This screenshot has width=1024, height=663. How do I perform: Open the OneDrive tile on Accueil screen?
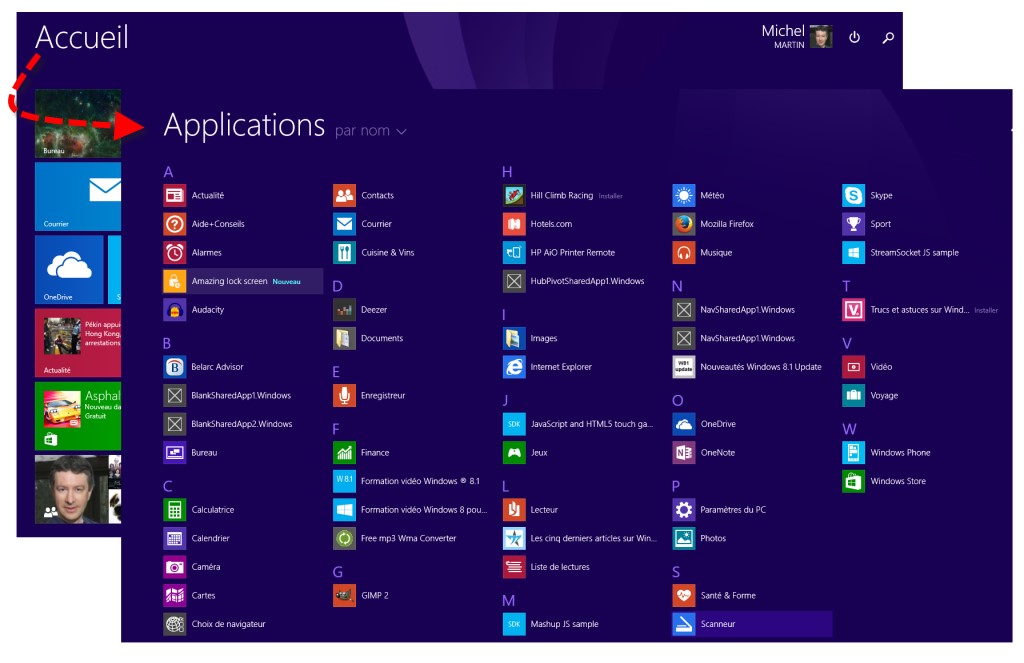(69, 270)
